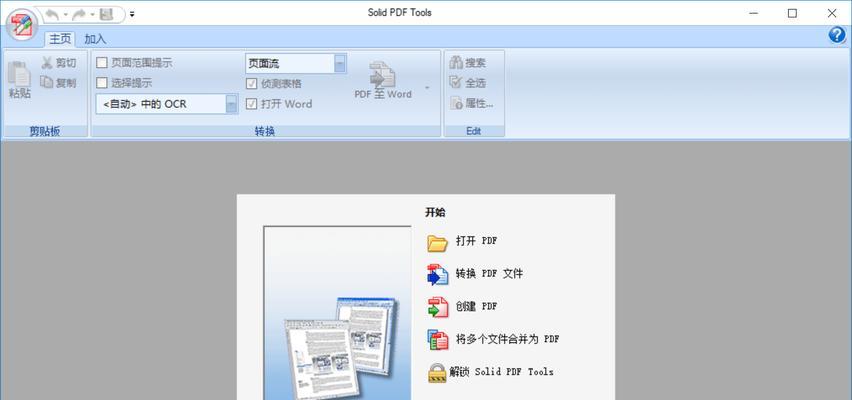Image resolution: width=852 pixels, height=400 pixels.
Task: Enable the 选择提示 checkbox
Action: point(102,83)
